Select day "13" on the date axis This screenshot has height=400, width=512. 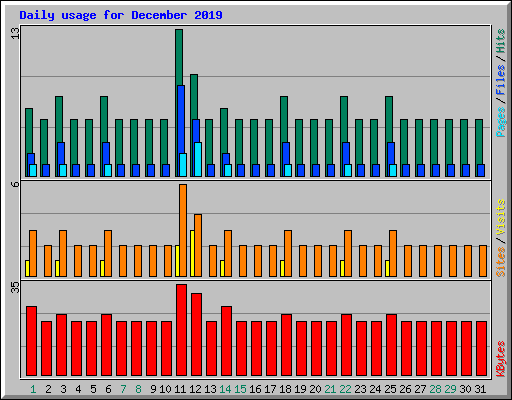[x=210, y=389]
